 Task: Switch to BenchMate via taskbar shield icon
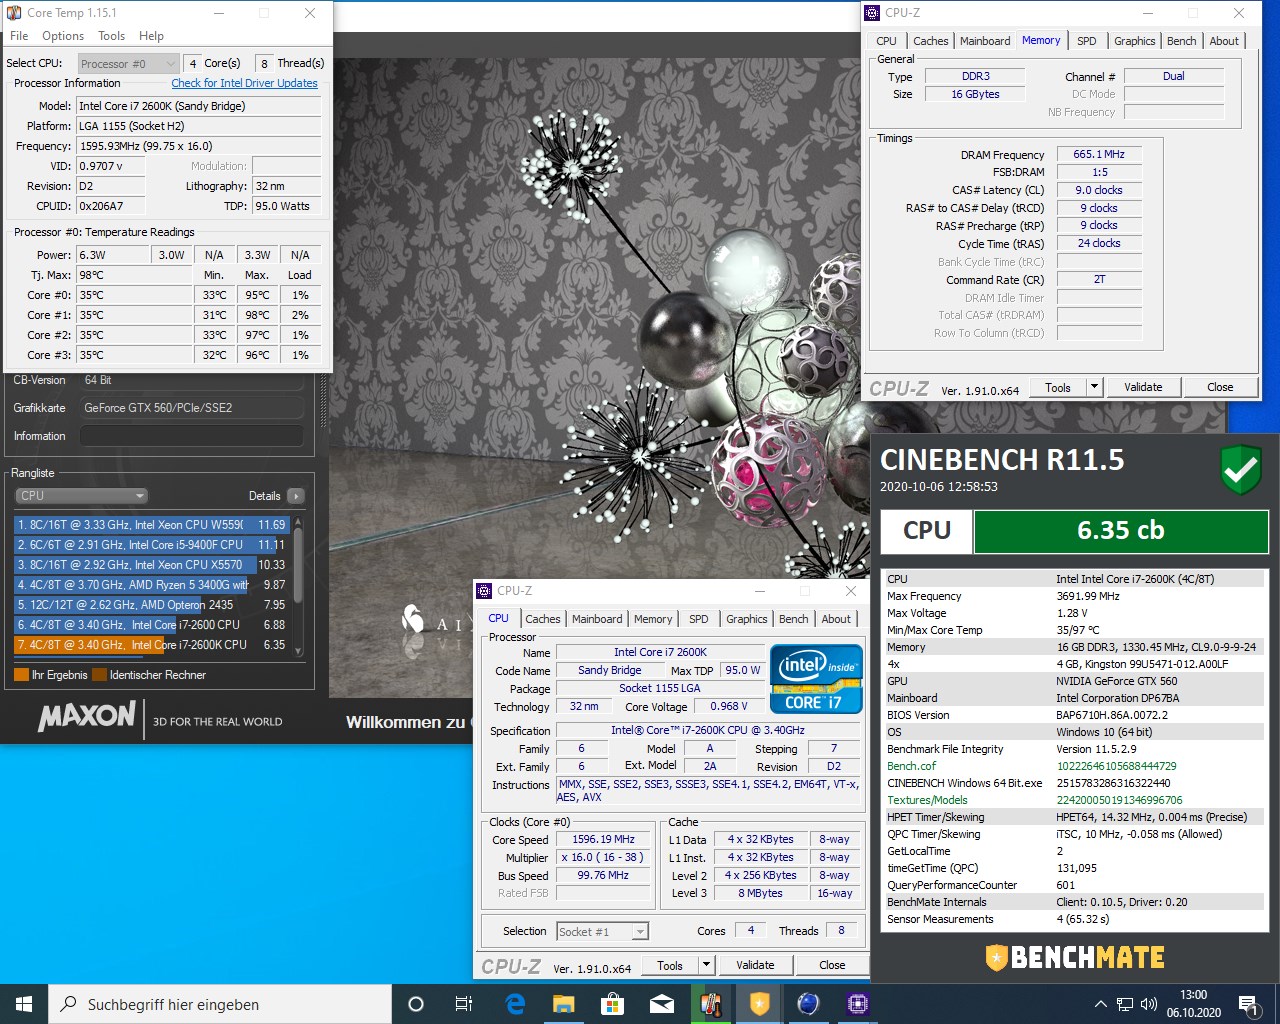pos(759,1004)
